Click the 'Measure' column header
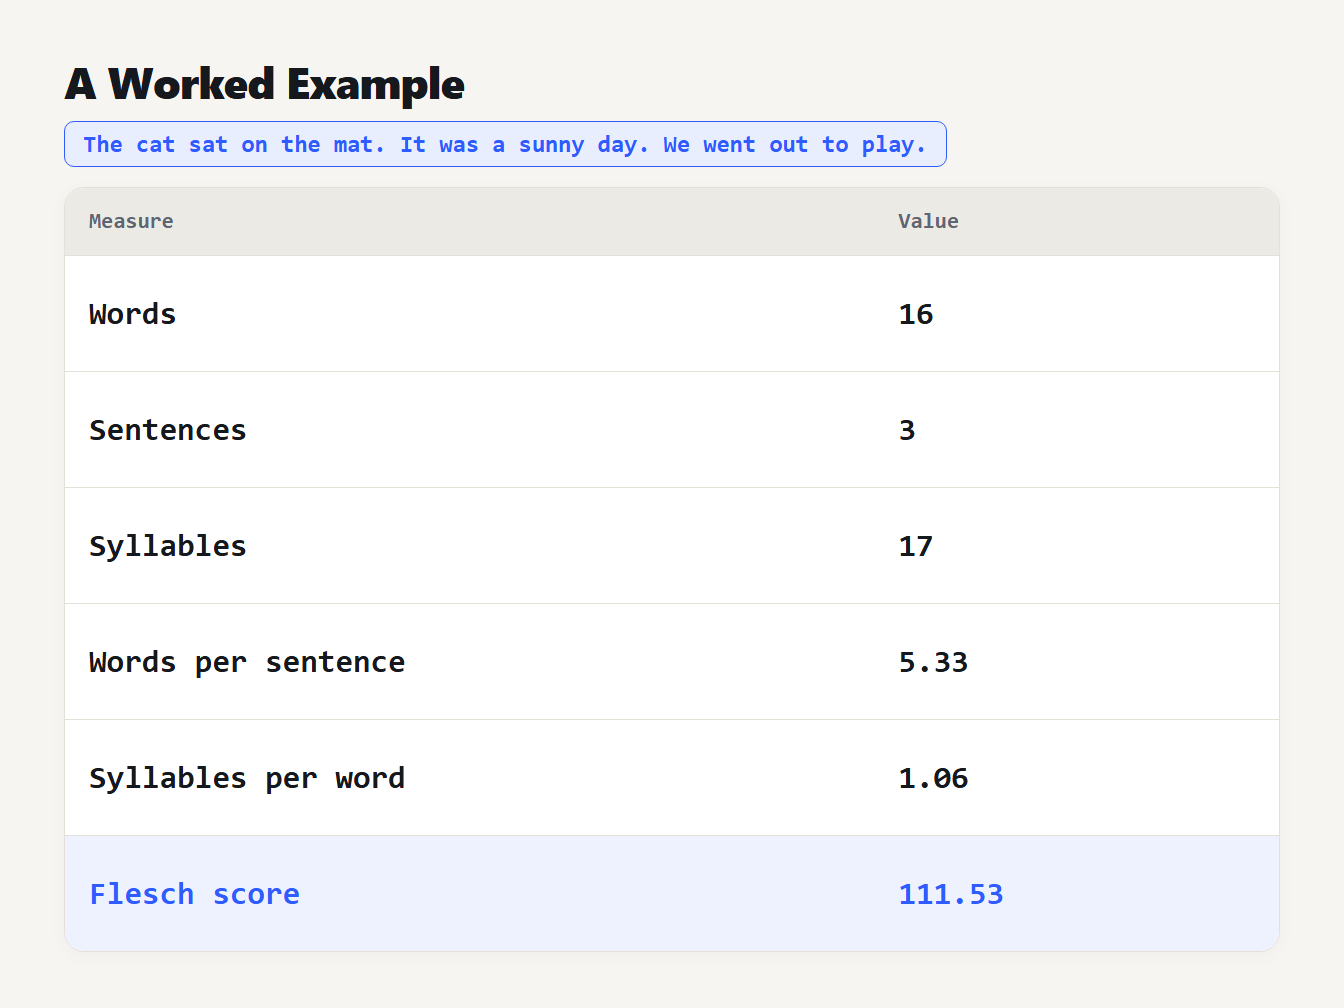This screenshot has width=1344, height=1008. pos(131,221)
